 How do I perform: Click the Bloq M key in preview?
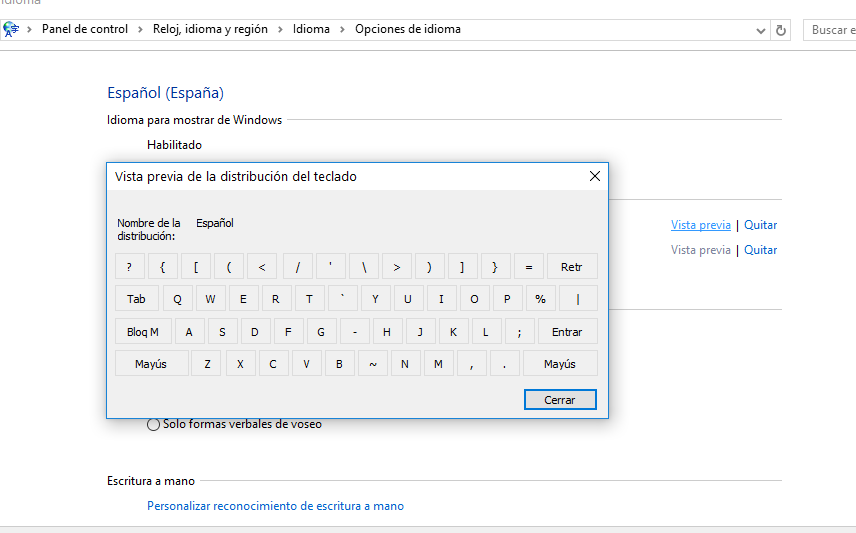tap(143, 331)
